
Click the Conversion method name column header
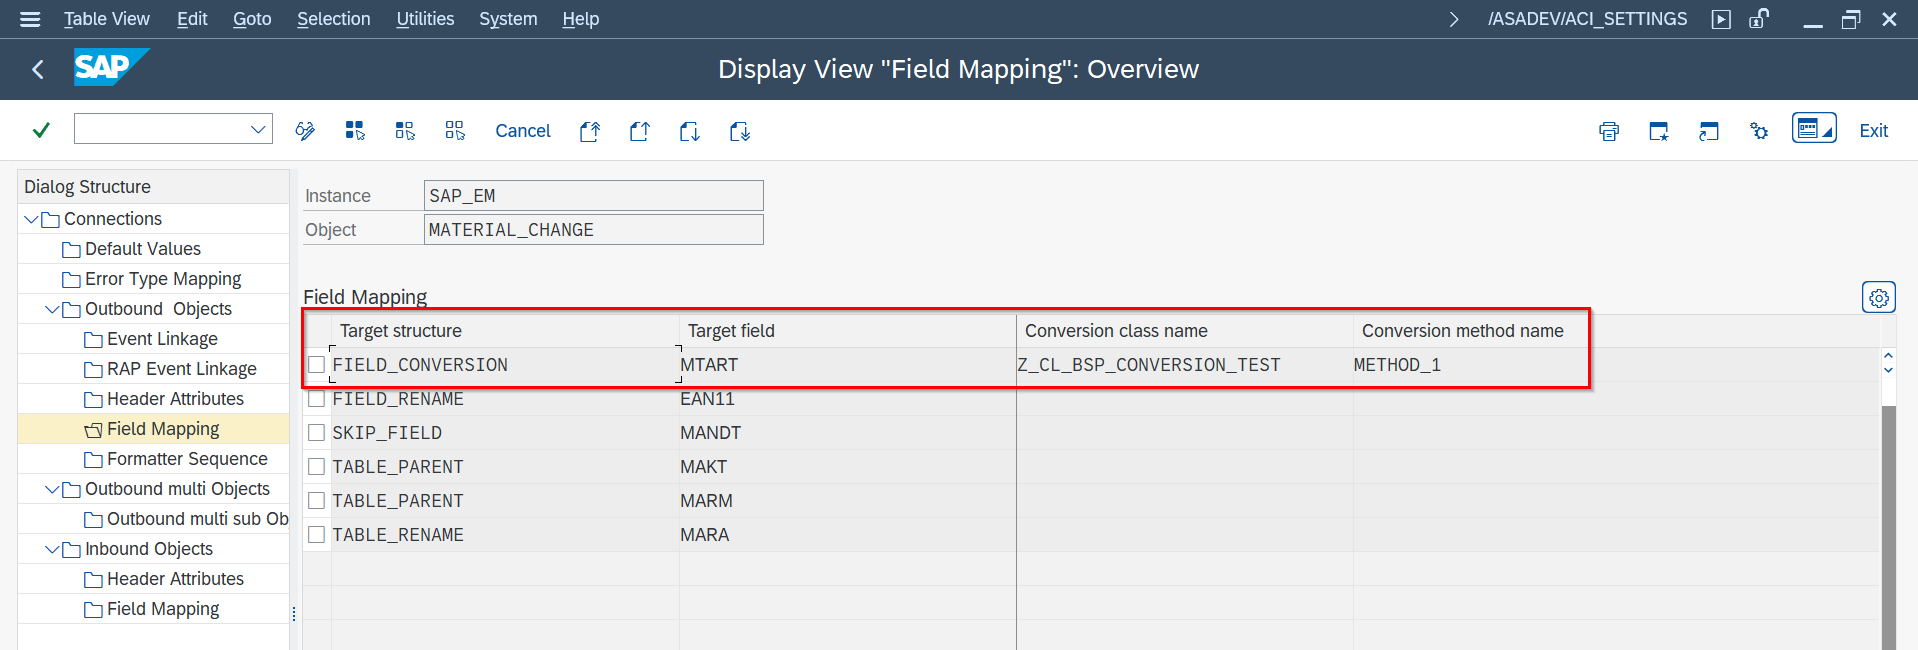tap(1470, 331)
